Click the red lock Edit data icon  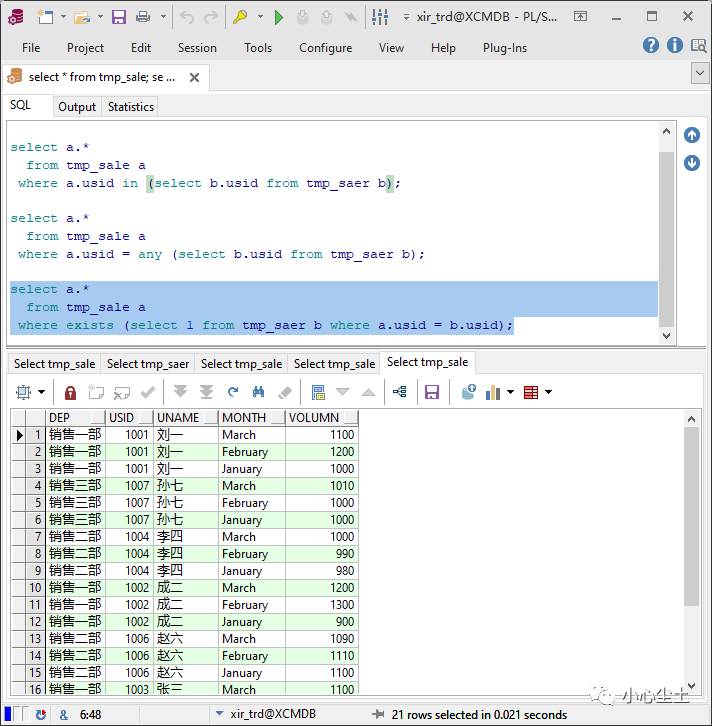[x=70, y=393]
